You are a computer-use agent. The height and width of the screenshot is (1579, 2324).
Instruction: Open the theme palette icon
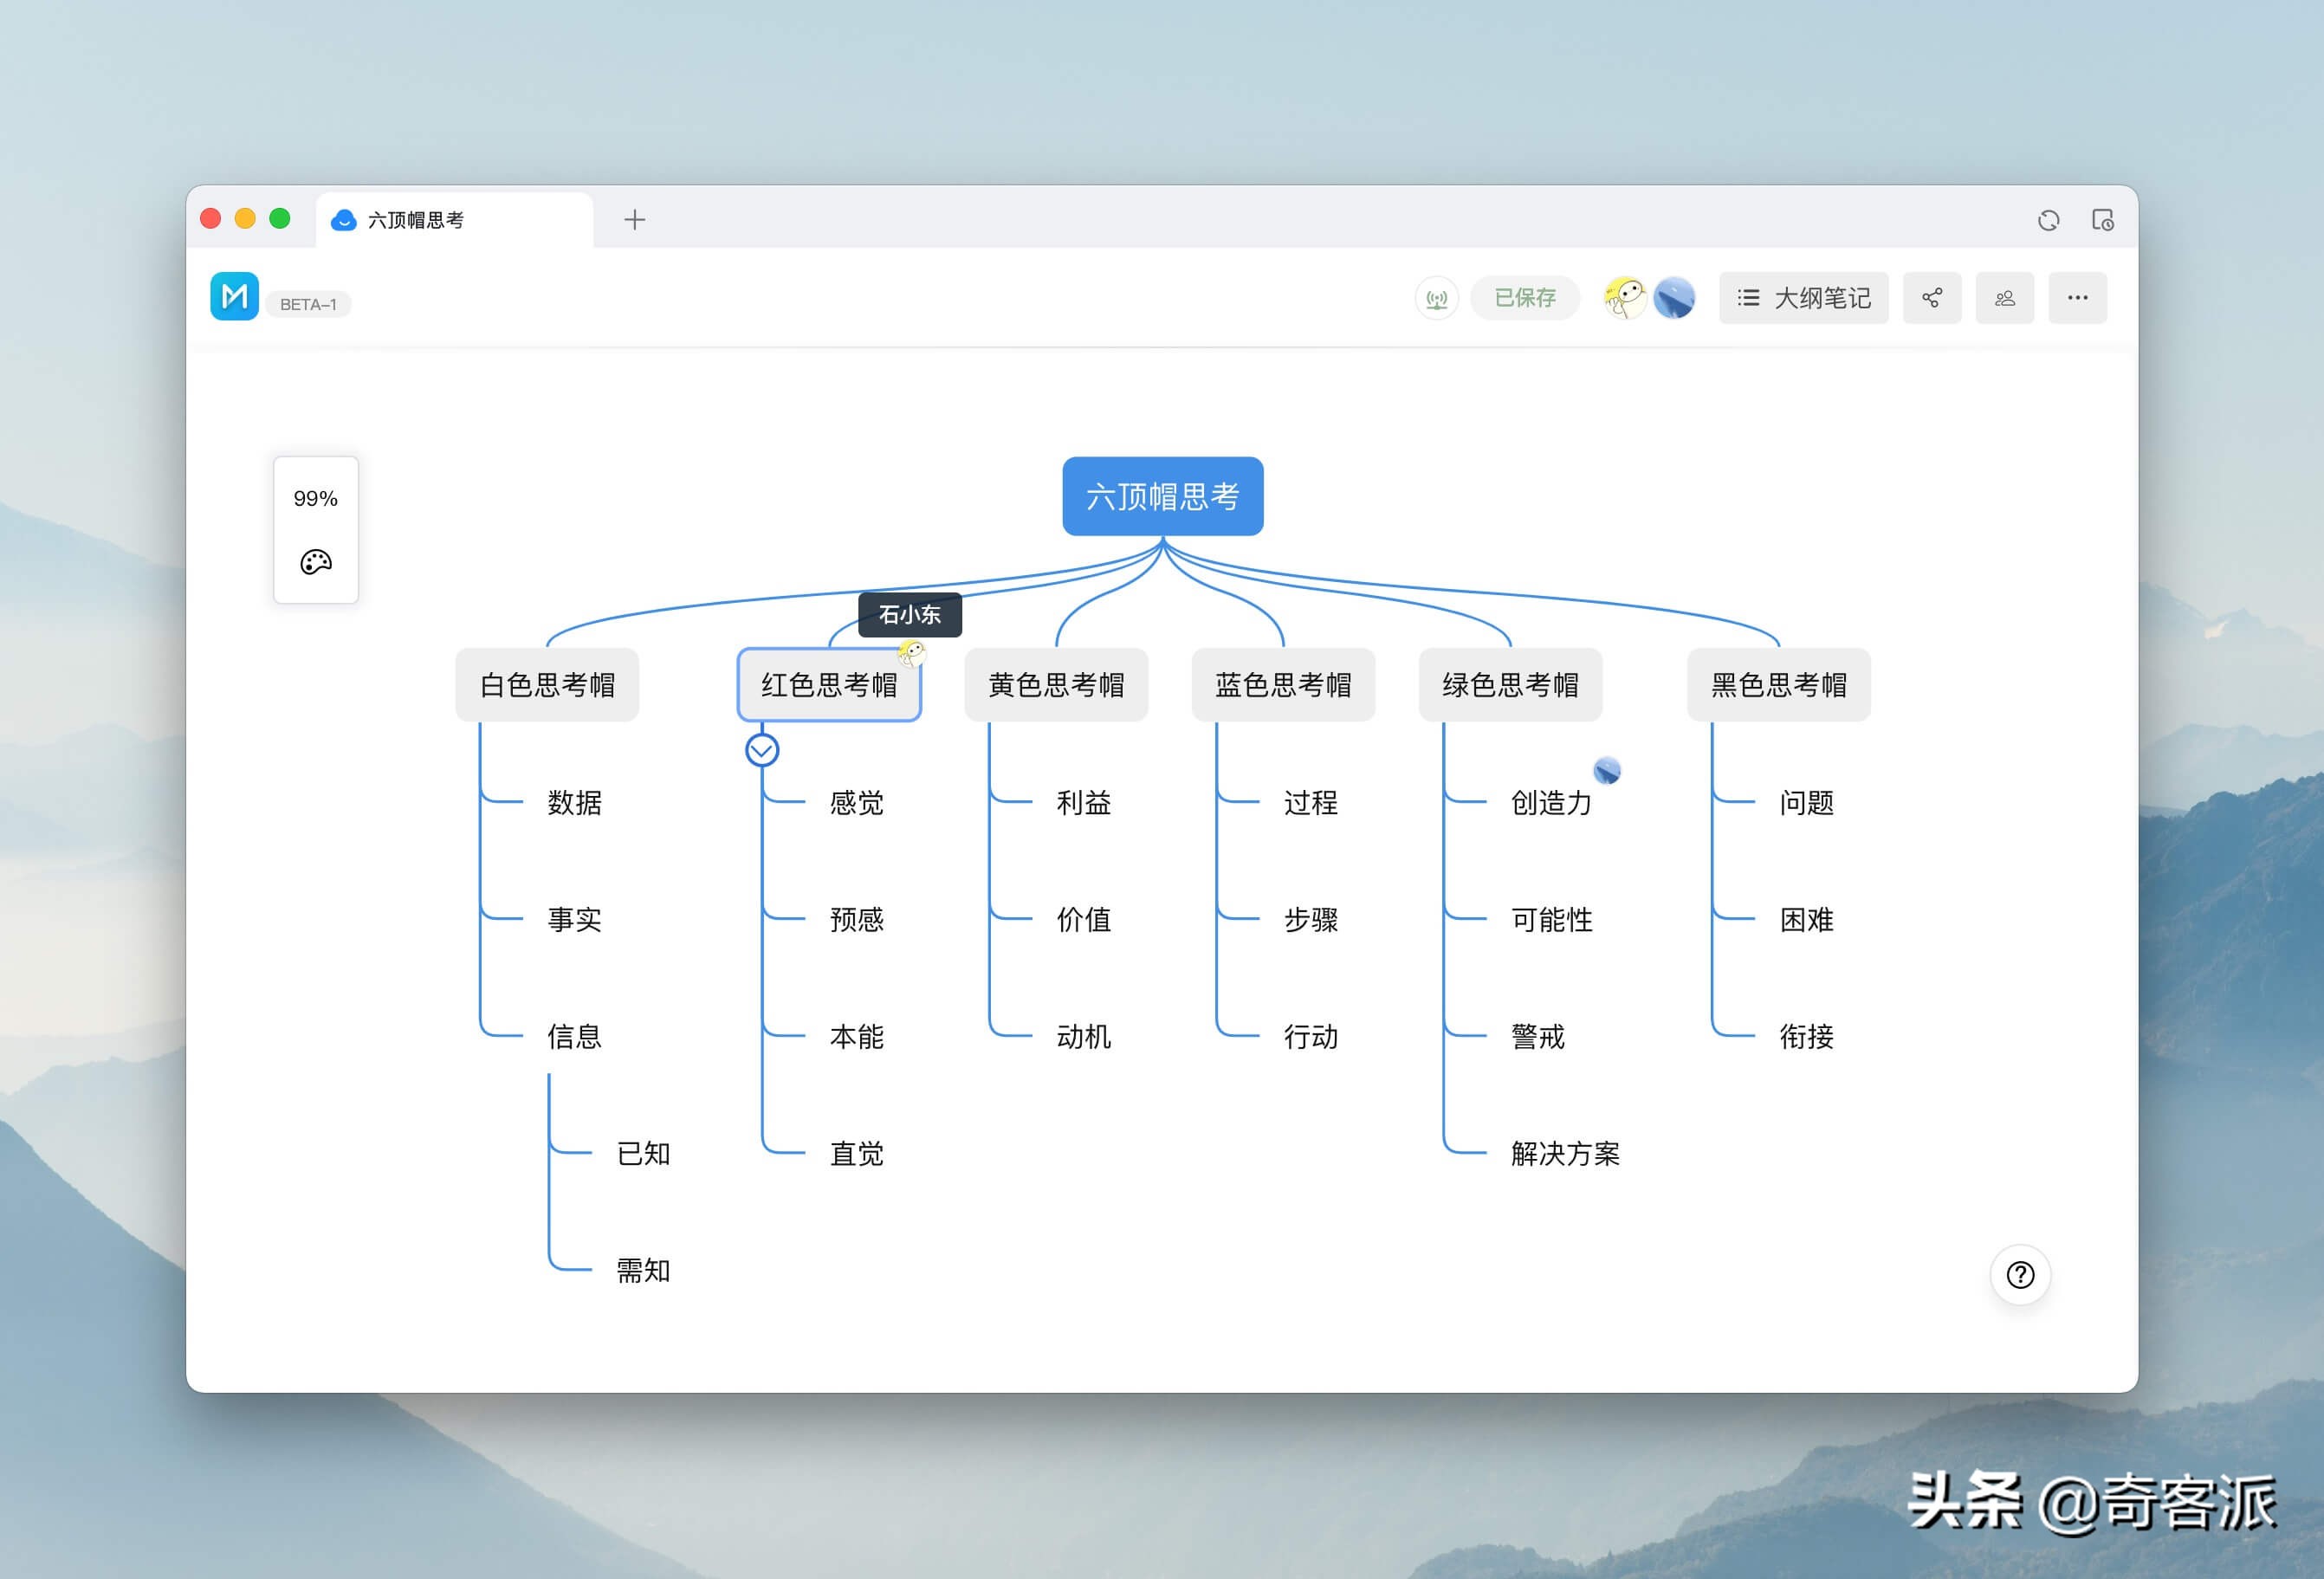316,562
